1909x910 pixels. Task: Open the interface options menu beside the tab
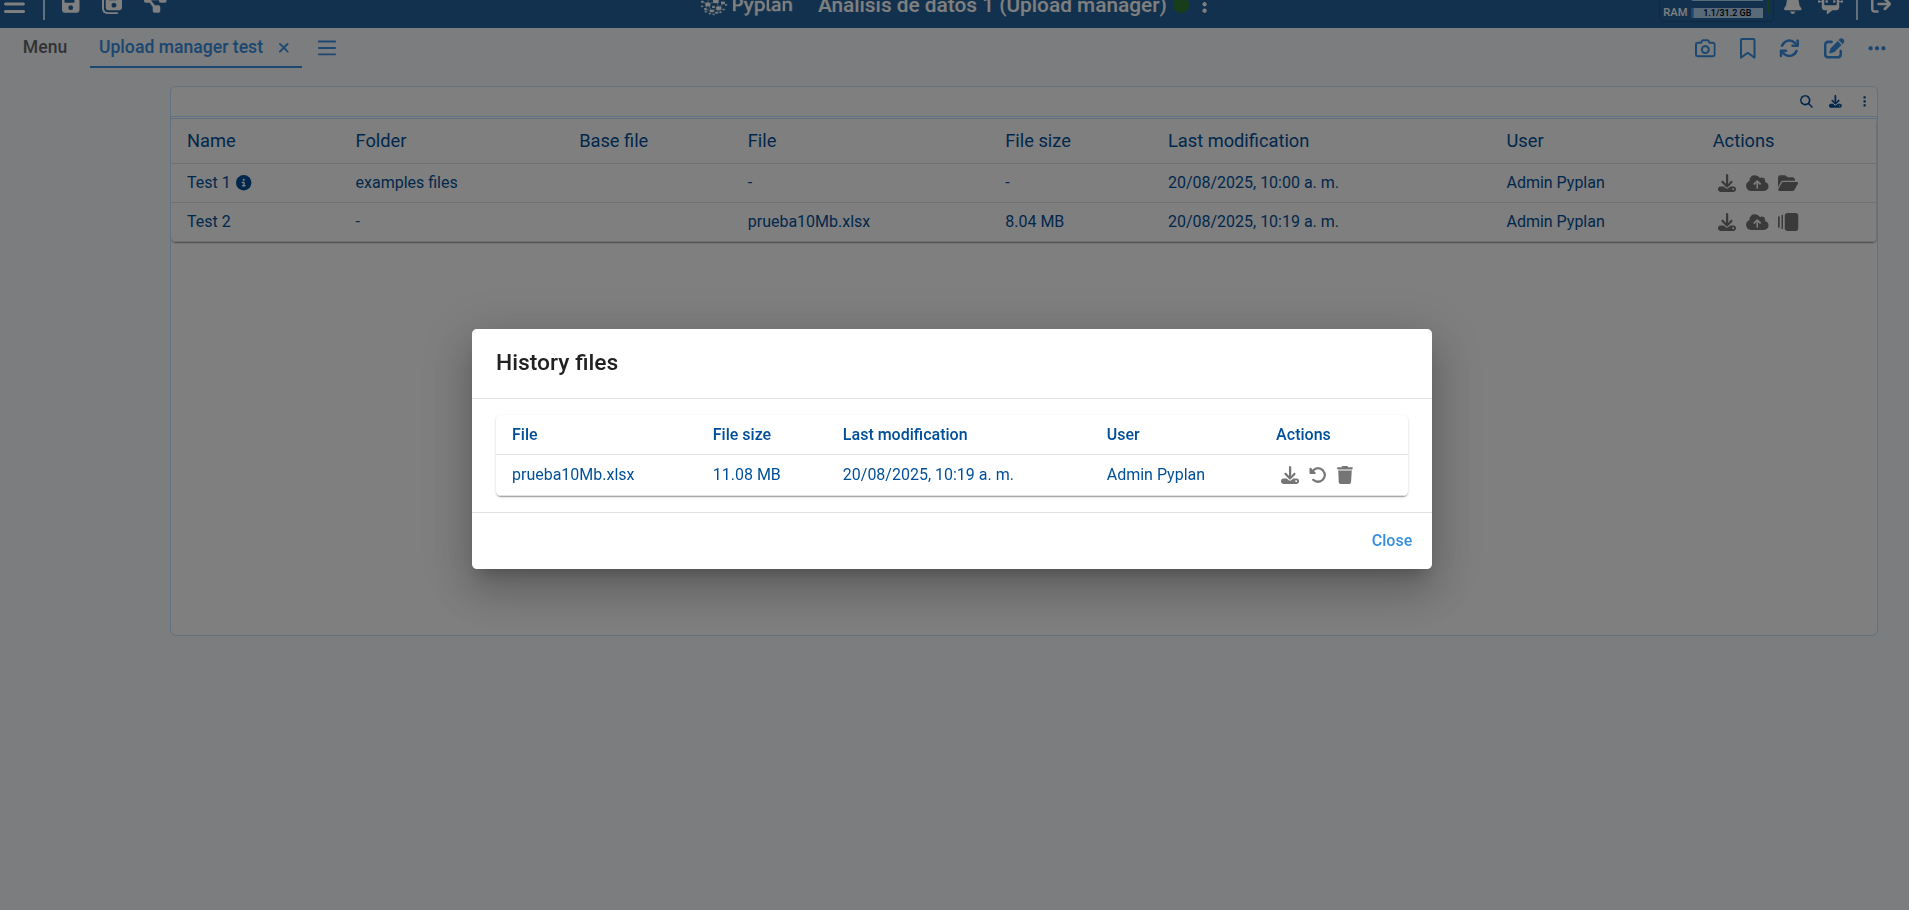(326, 48)
